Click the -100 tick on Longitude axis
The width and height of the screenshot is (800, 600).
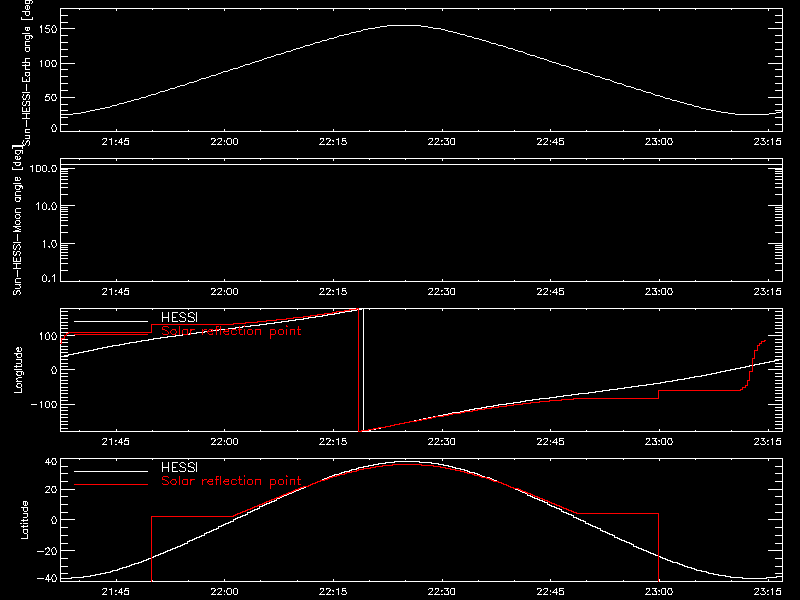tap(44, 404)
